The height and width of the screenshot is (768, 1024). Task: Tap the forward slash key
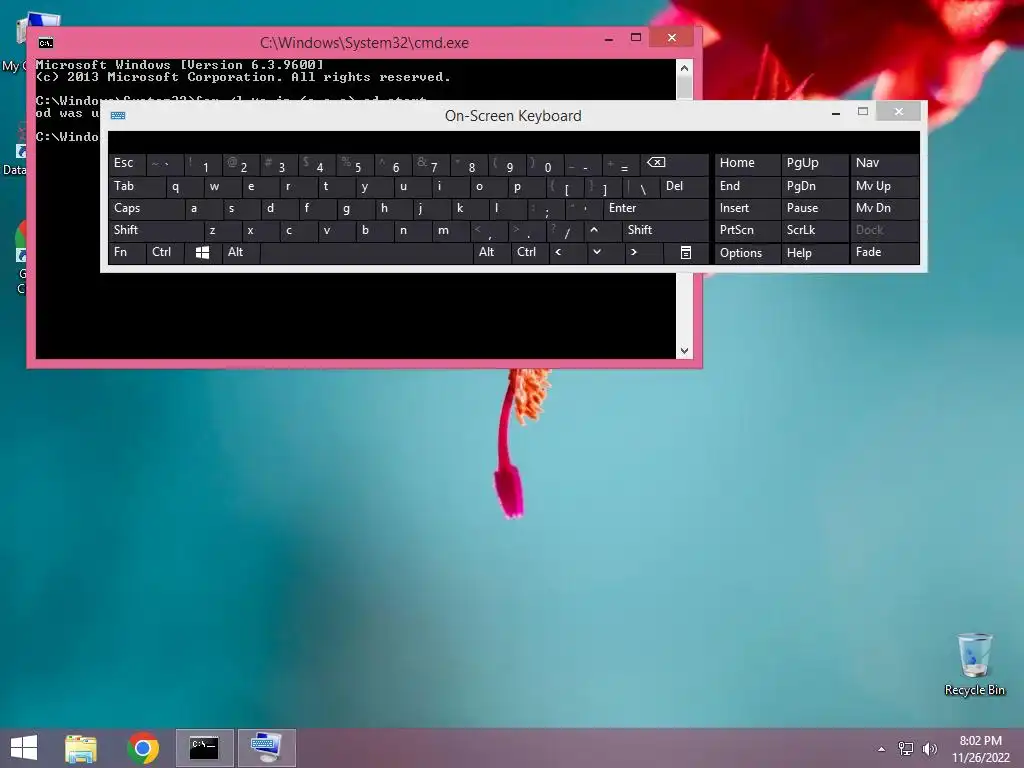click(x=566, y=231)
